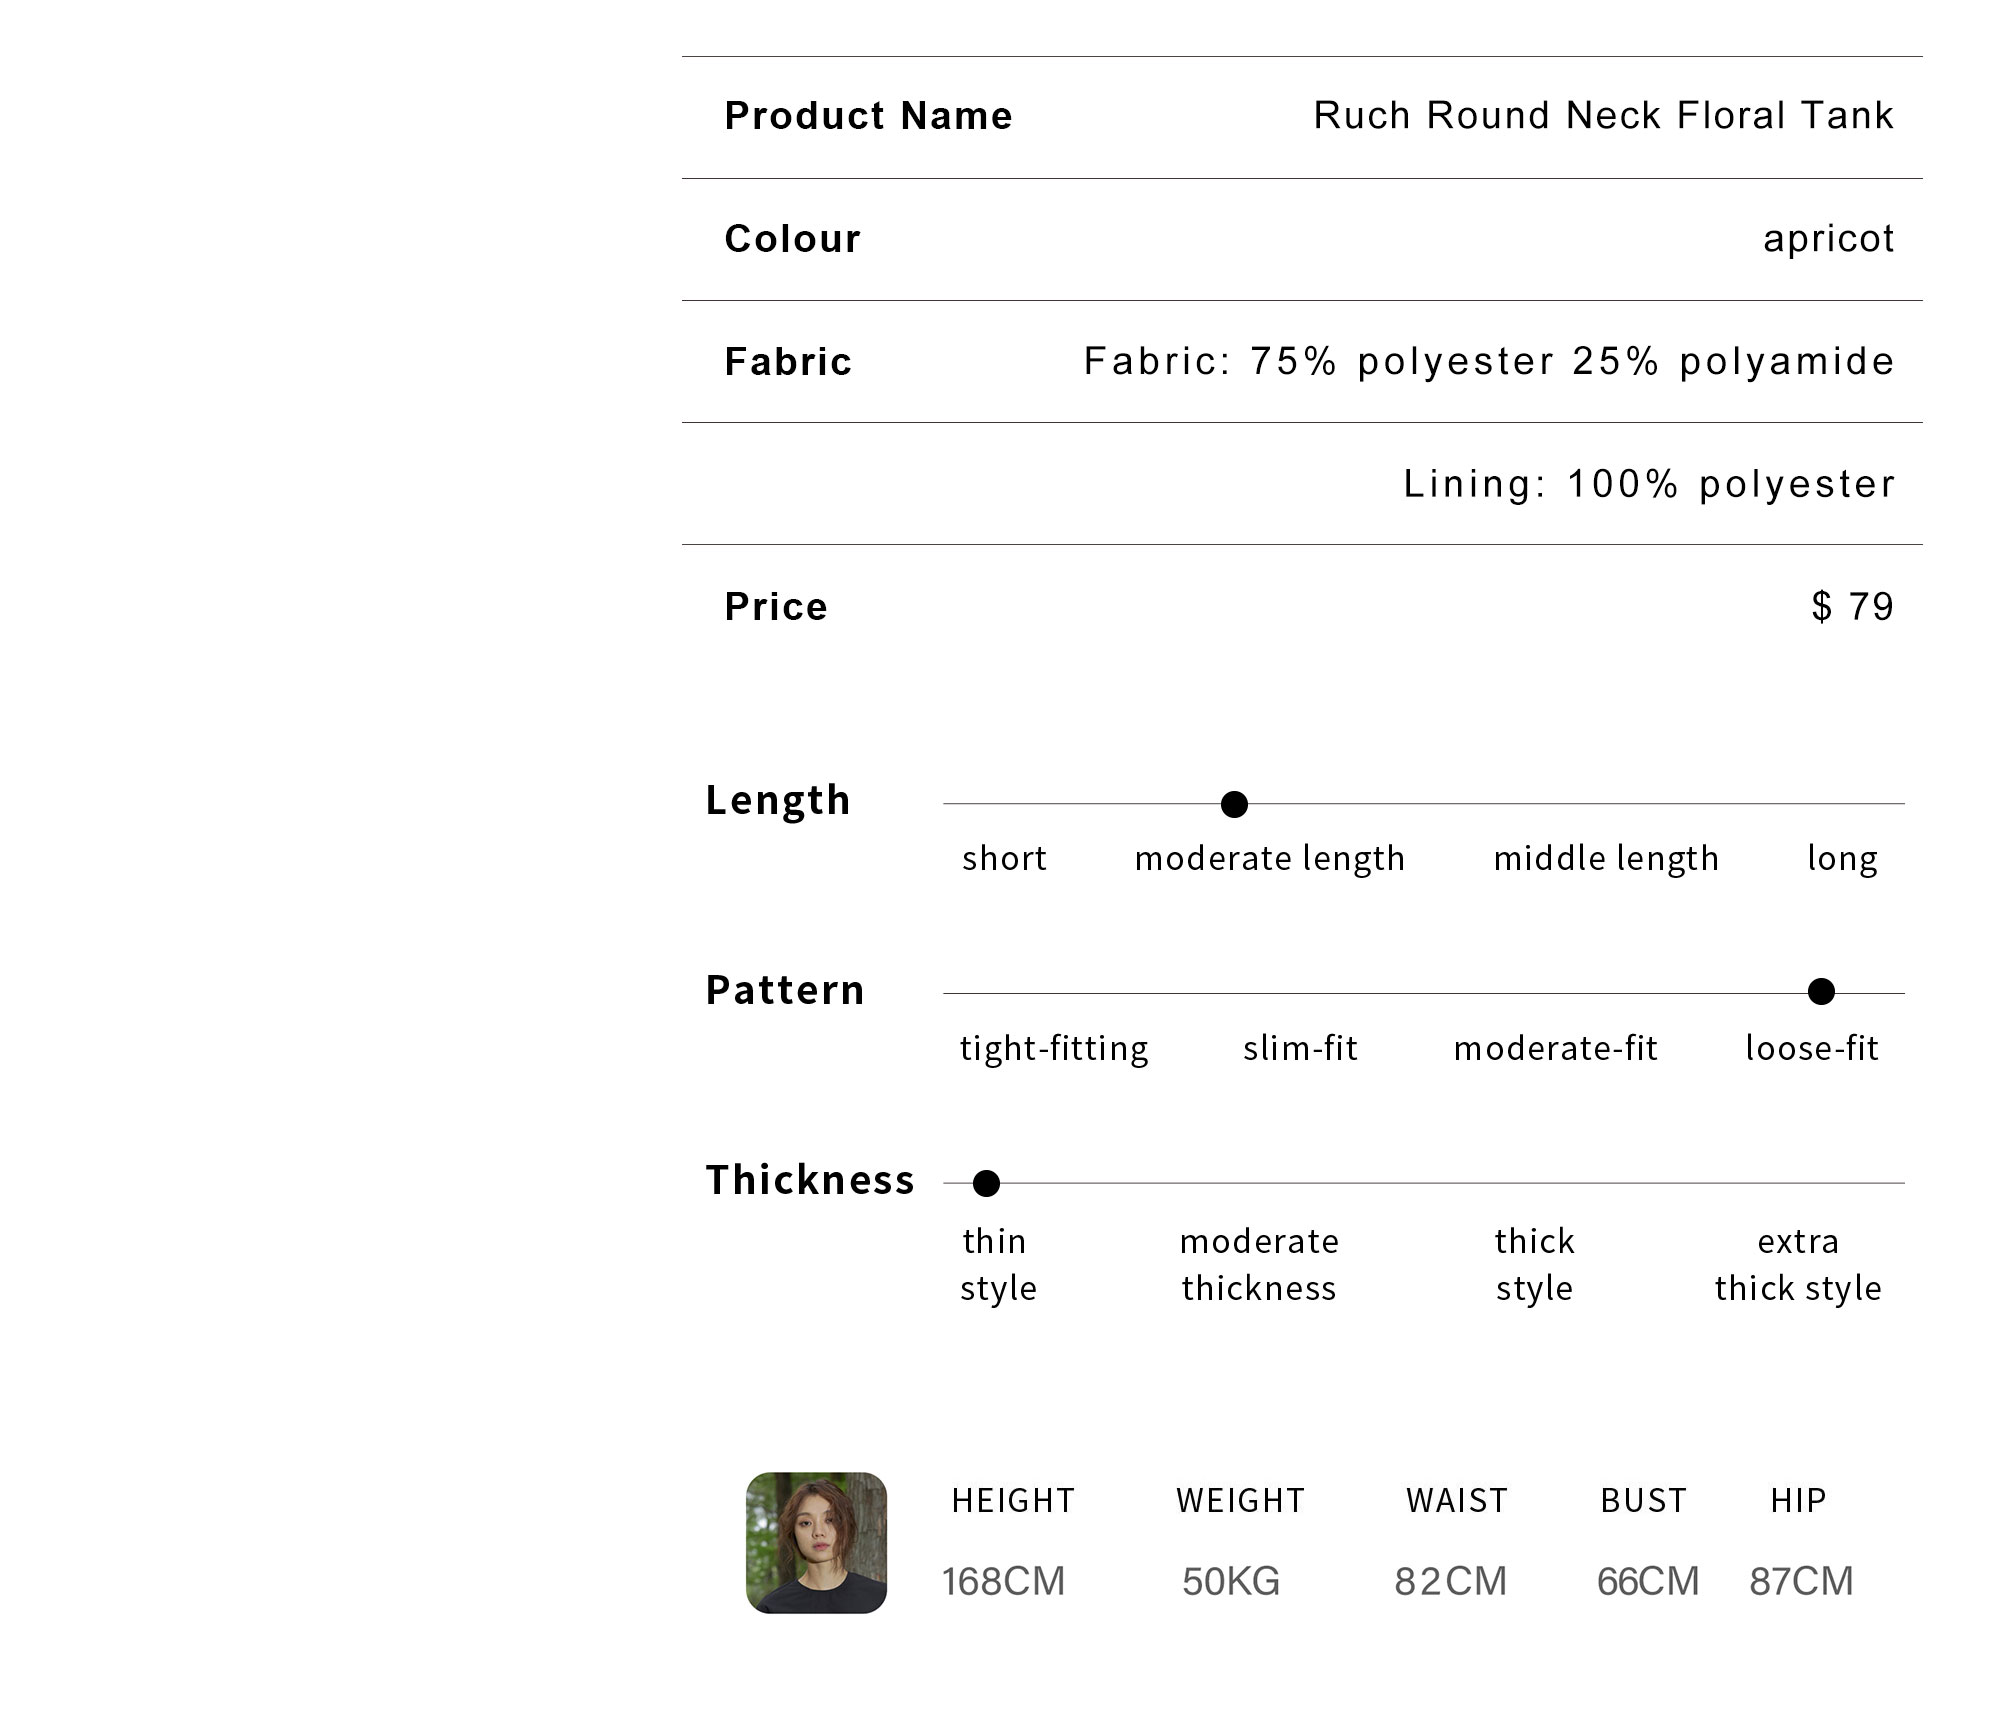
Task: Select the 'moderate length' label
Action: (x=1269, y=859)
